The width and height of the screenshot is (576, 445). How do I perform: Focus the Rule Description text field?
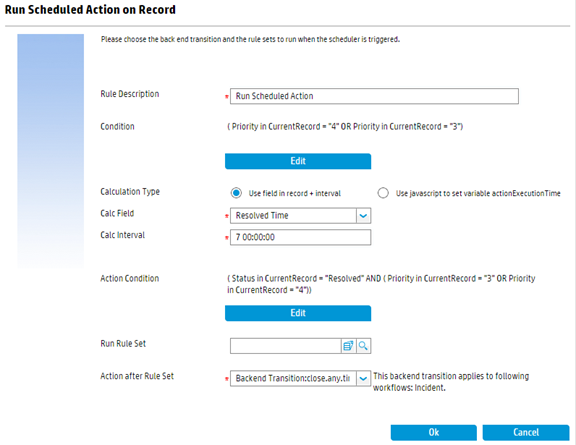pos(374,96)
